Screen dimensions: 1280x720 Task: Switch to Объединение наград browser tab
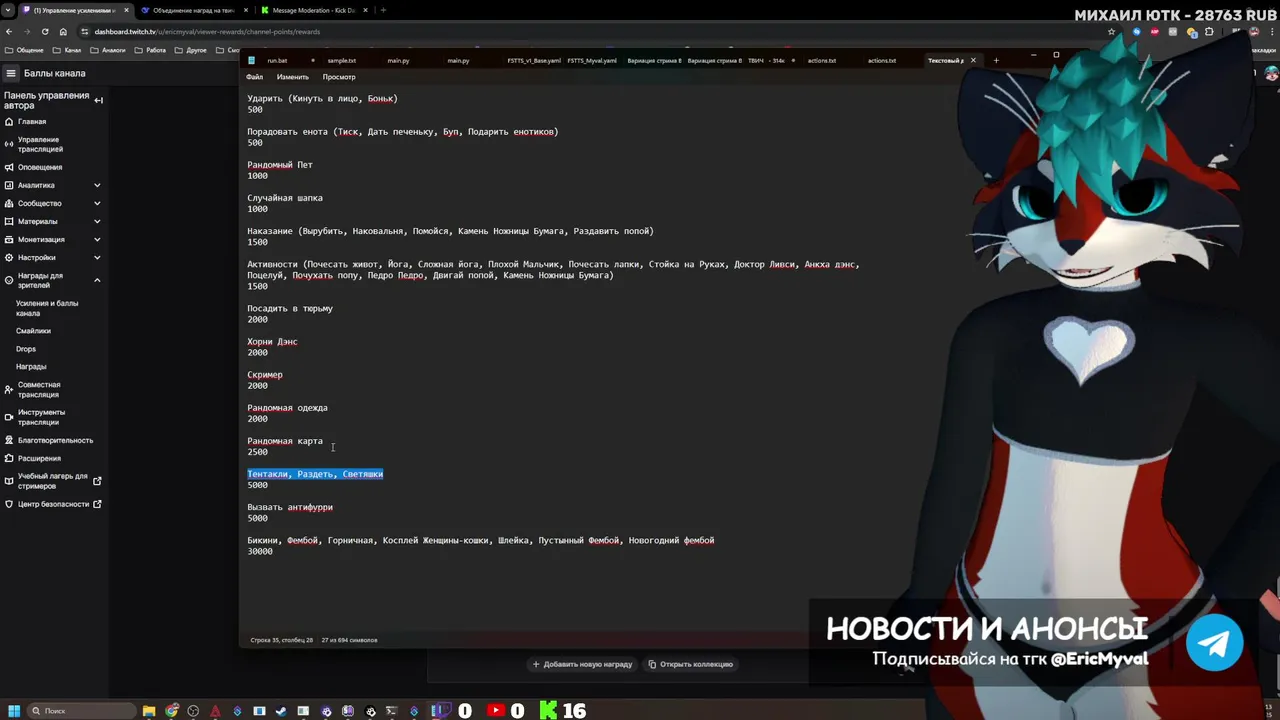tap(193, 10)
